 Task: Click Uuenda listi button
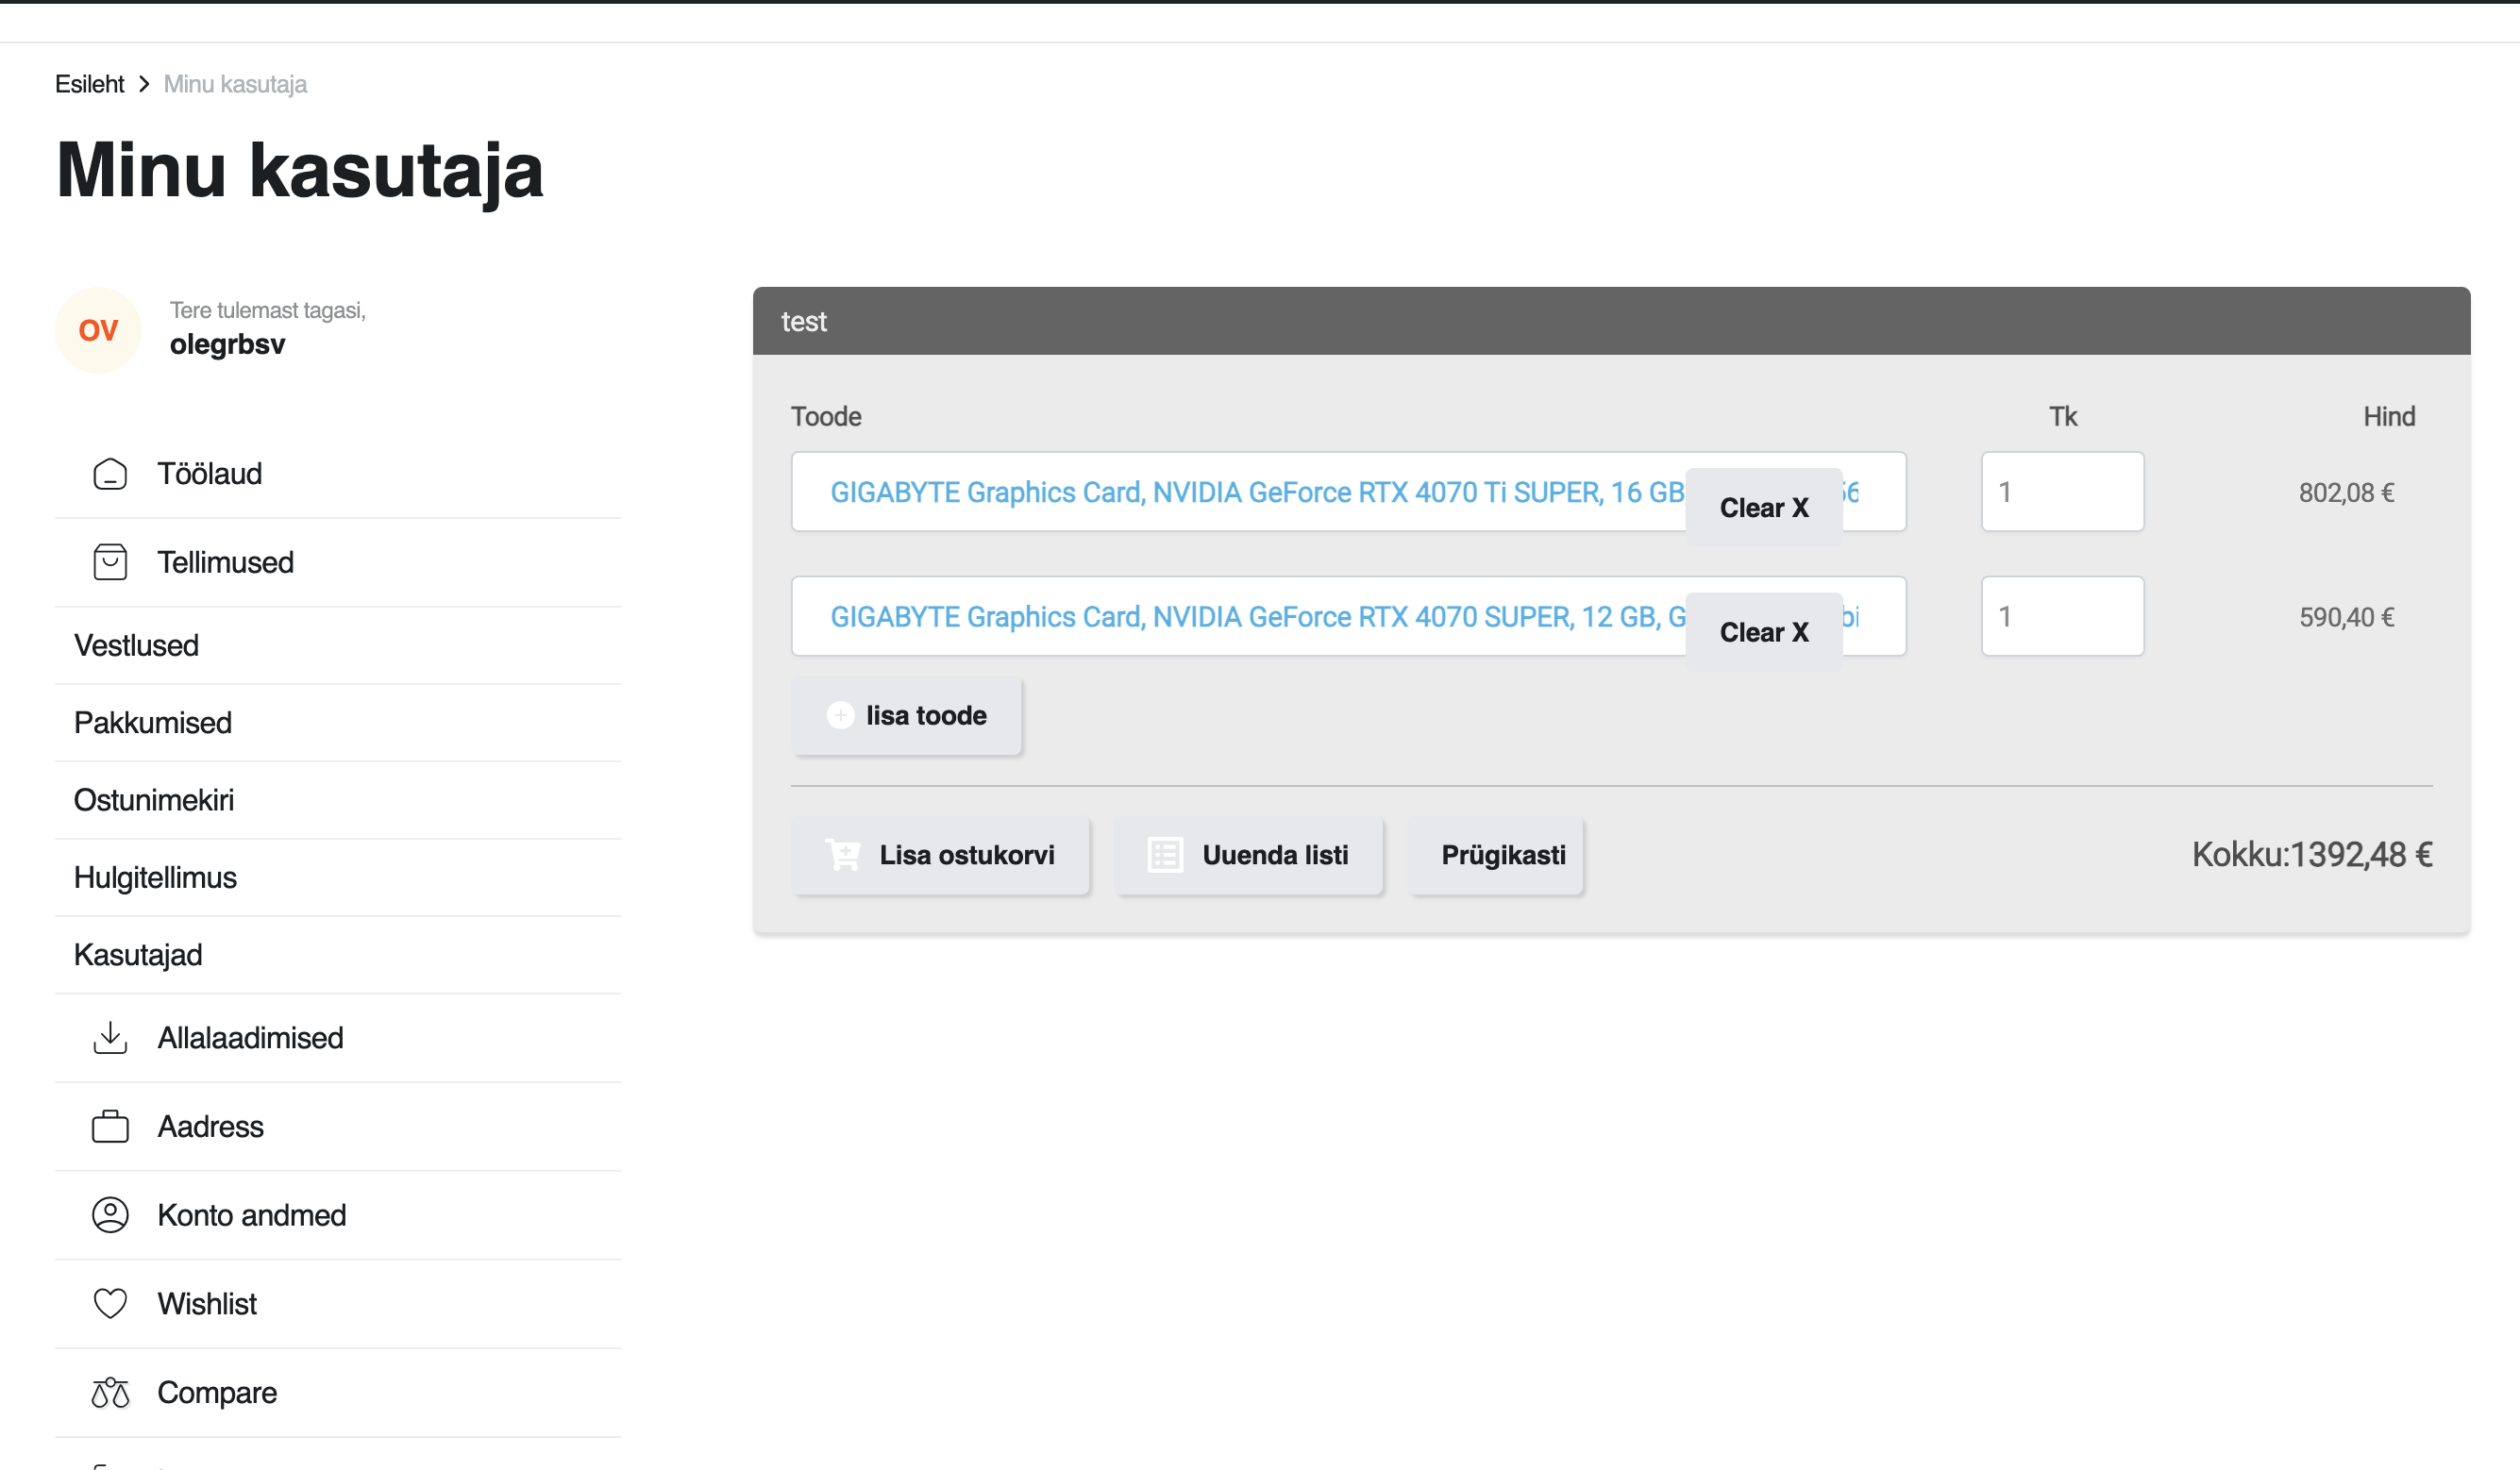1248,855
